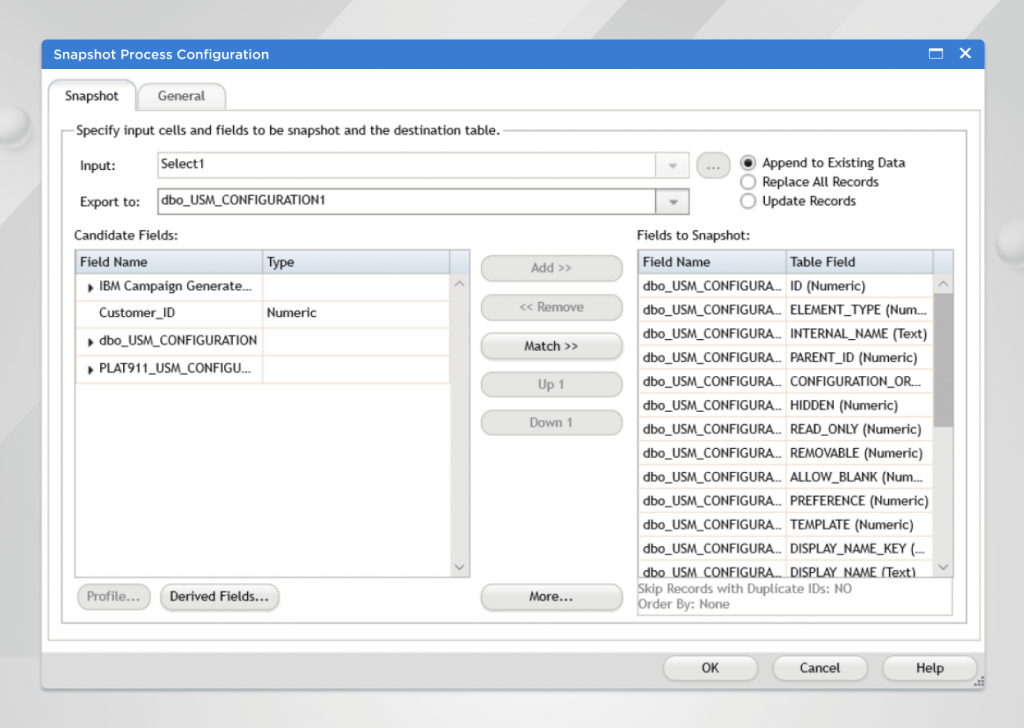This screenshot has width=1024, height=728.
Task: Click the ellipsis browse button beside Input
Action: (712, 166)
